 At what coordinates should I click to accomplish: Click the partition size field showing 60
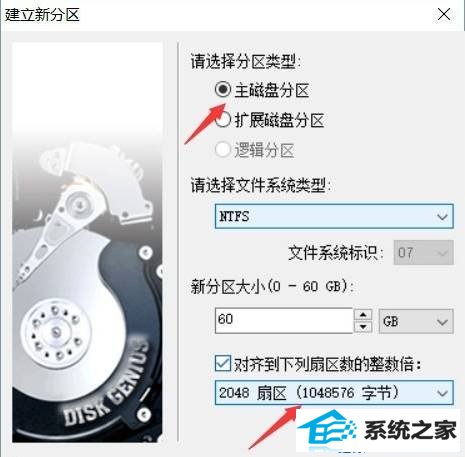pyautogui.click(x=284, y=321)
